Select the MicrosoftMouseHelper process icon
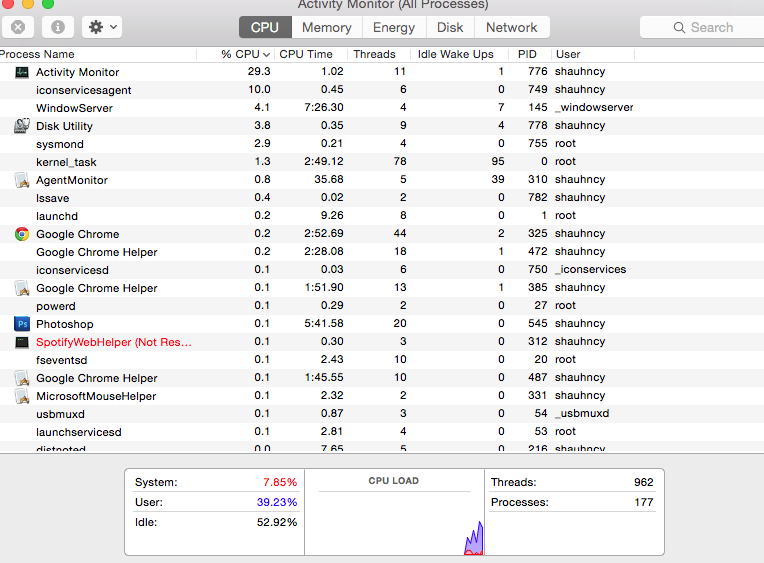The height and width of the screenshot is (563, 764). [22, 396]
